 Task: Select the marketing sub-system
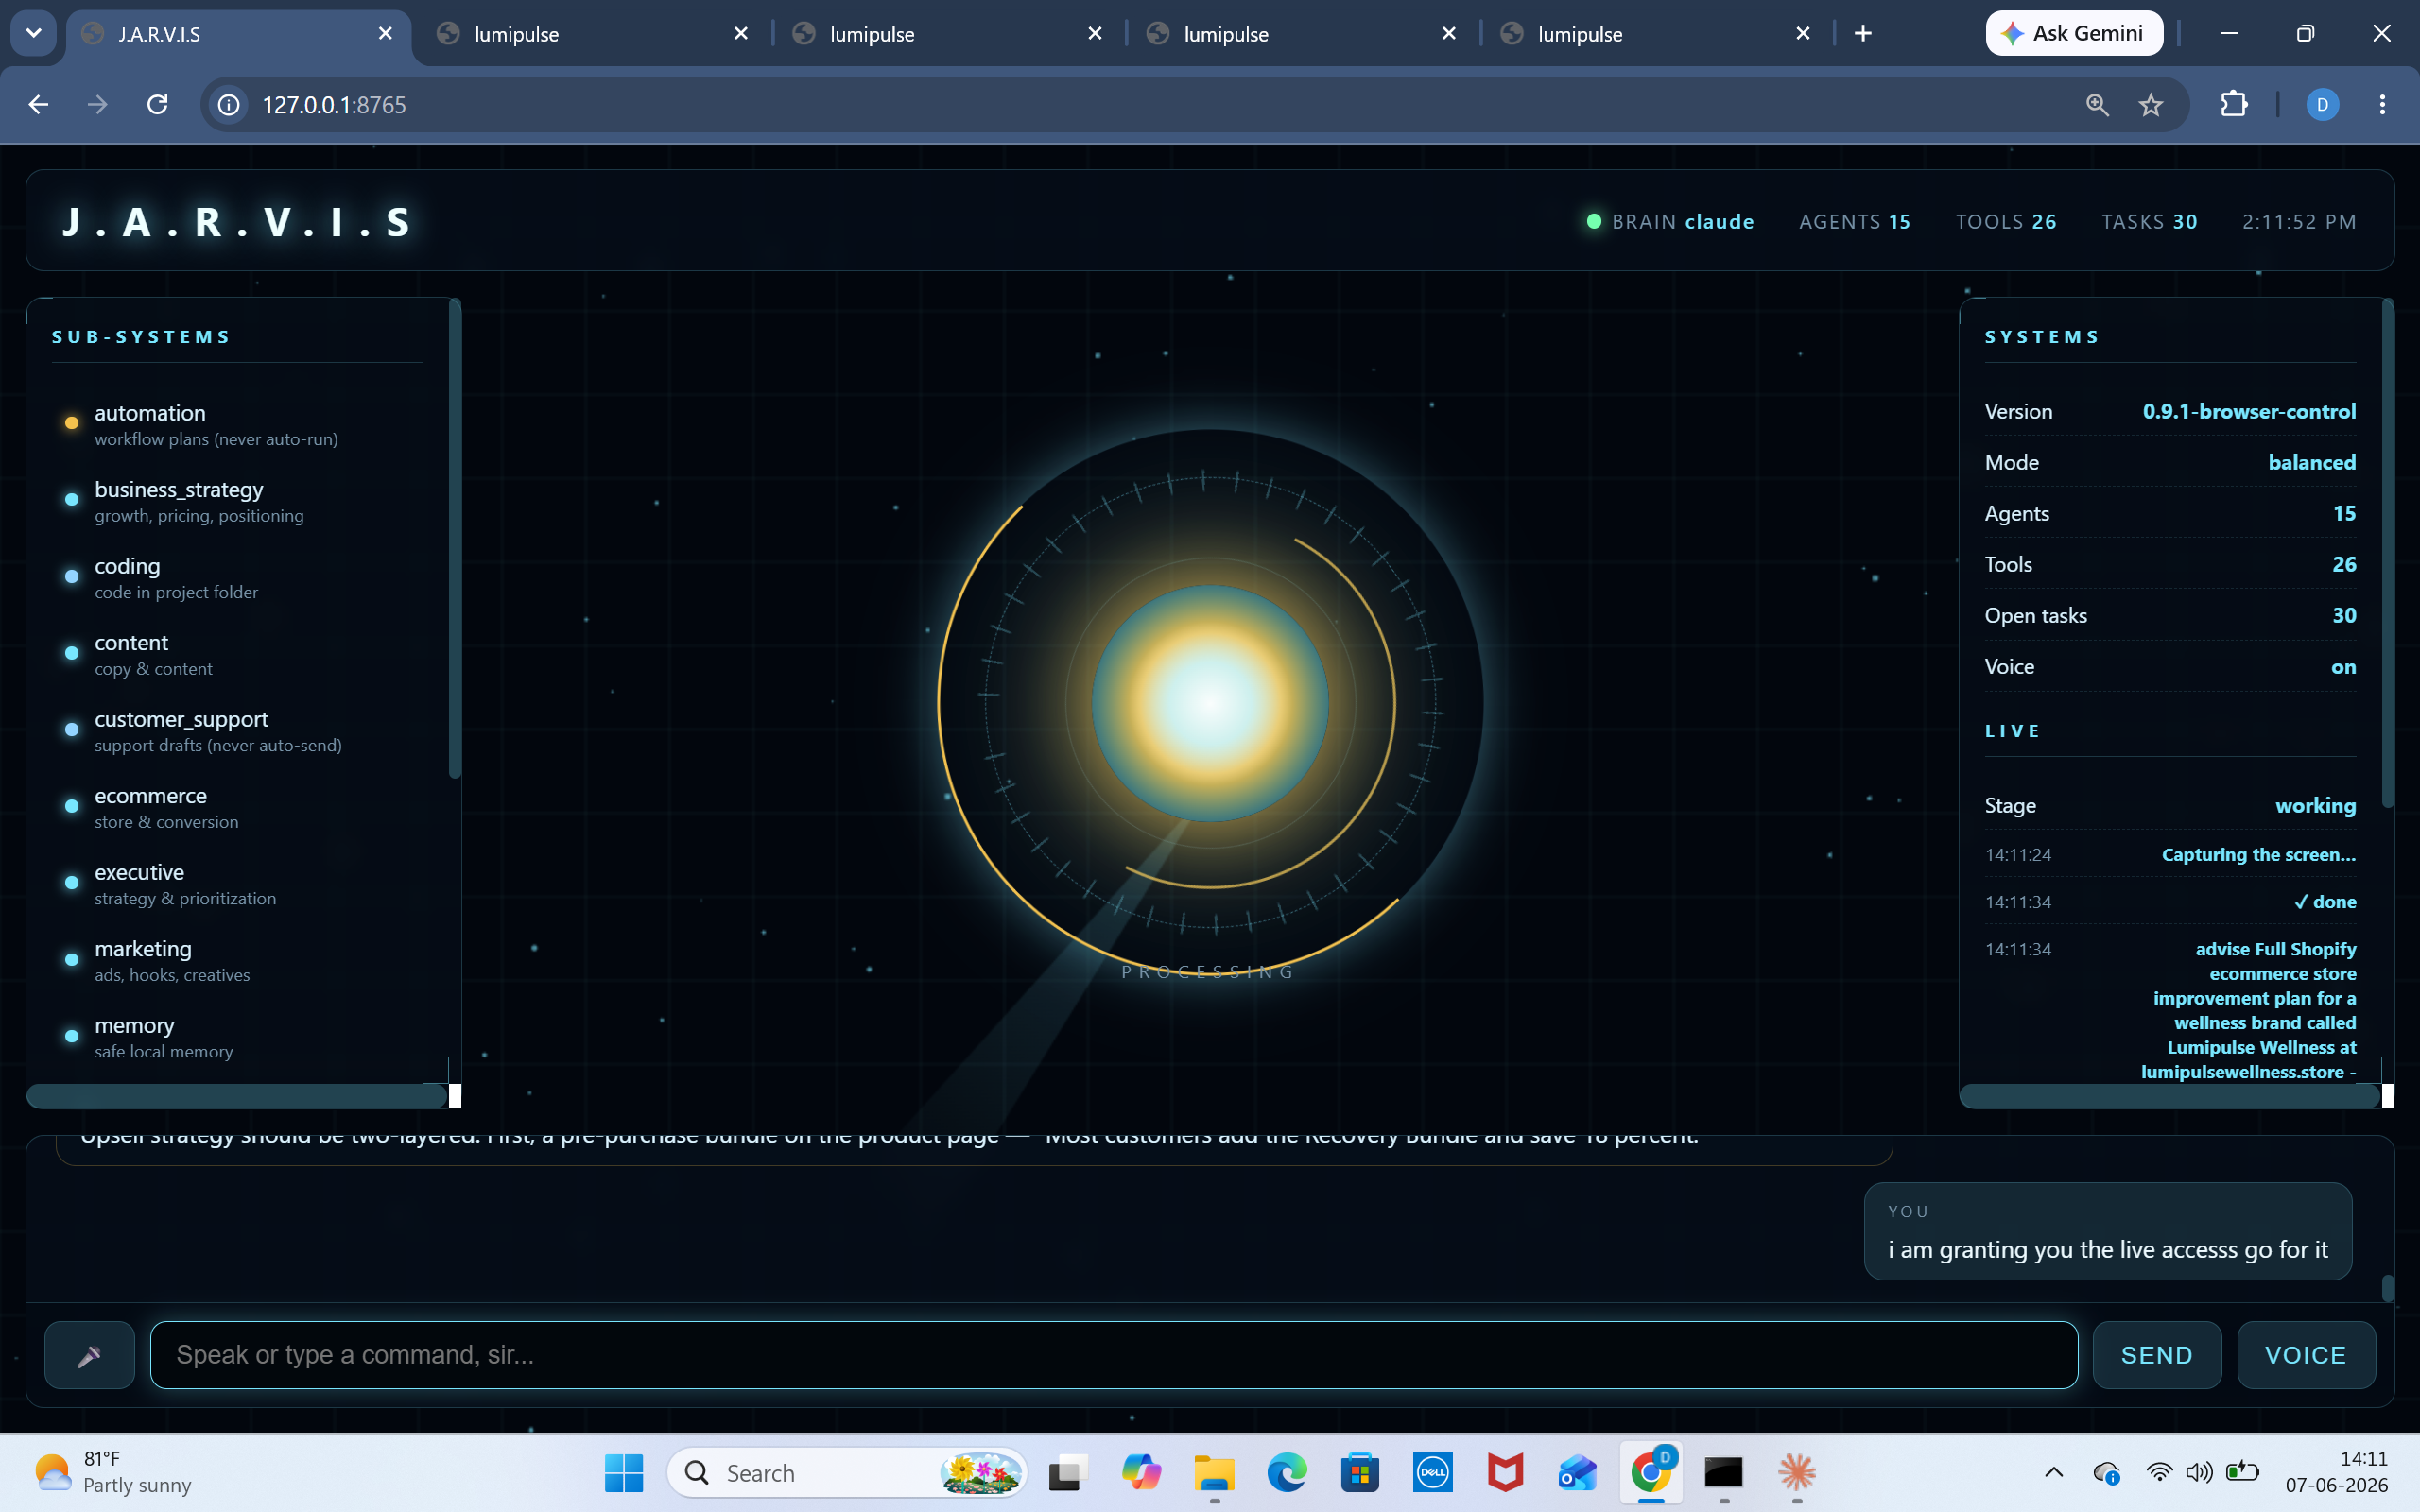pos(238,960)
